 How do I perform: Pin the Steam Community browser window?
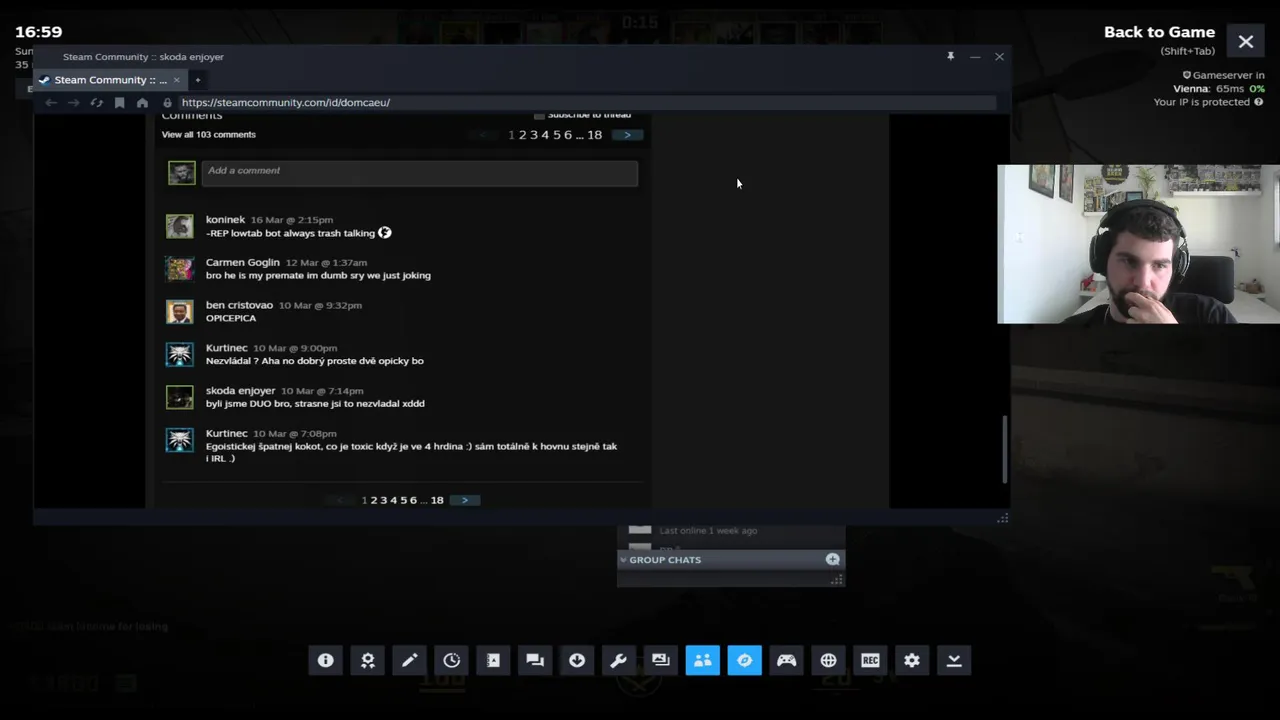[x=950, y=56]
